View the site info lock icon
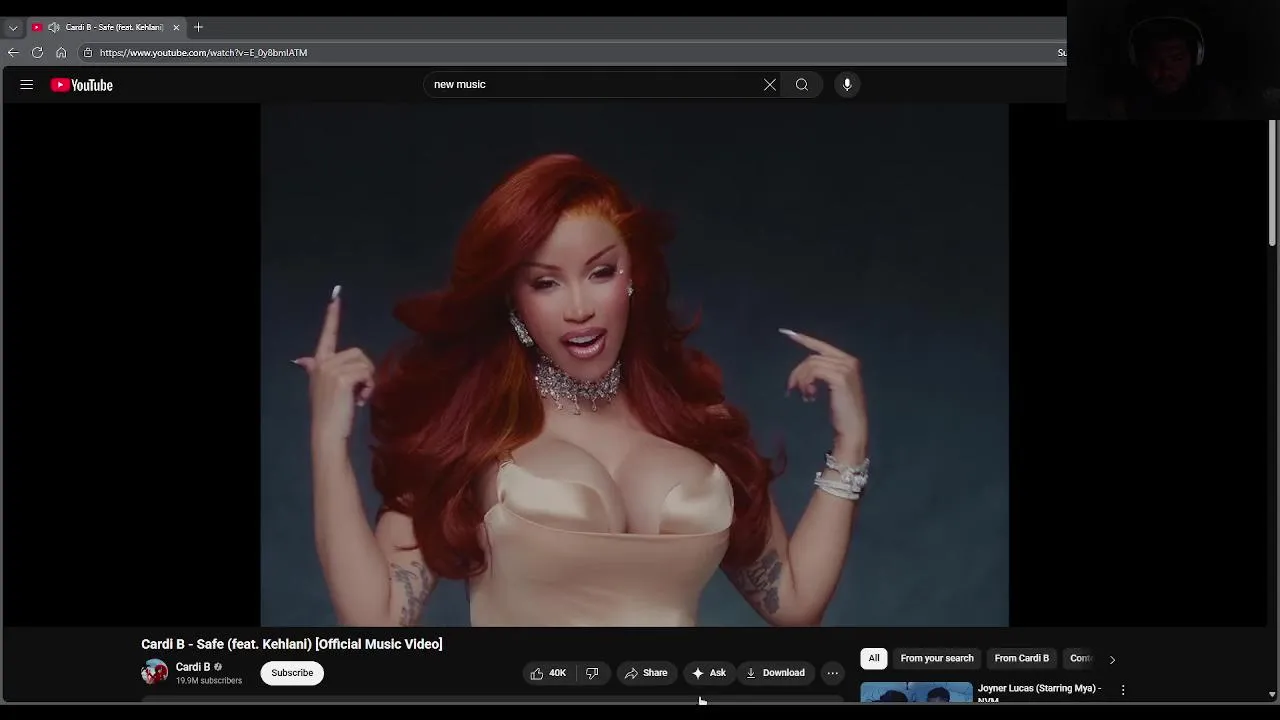This screenshot has height=720, width=1280. pos(88,52)
